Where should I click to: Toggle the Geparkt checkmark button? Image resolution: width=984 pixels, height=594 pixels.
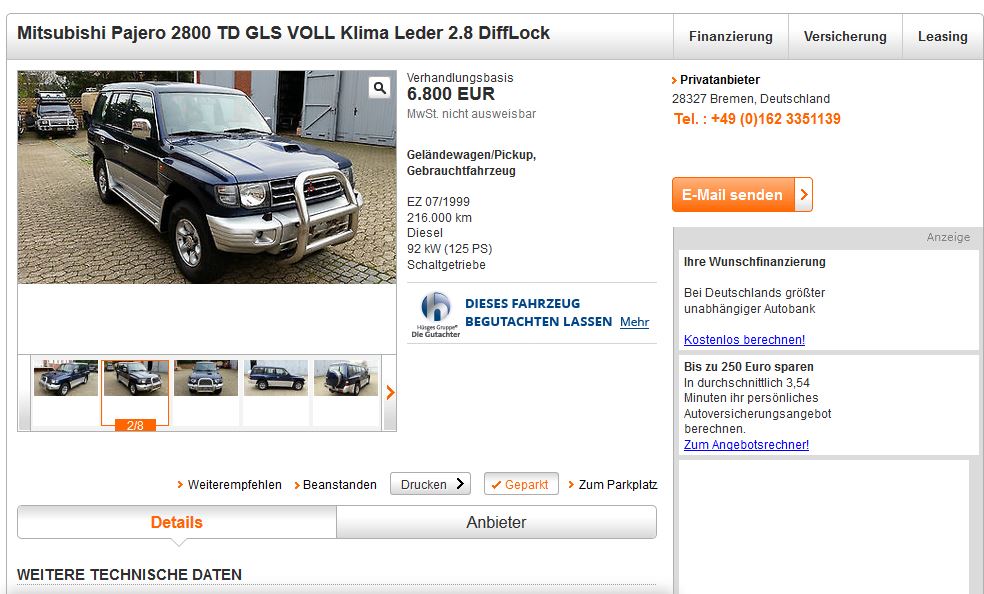521,484
